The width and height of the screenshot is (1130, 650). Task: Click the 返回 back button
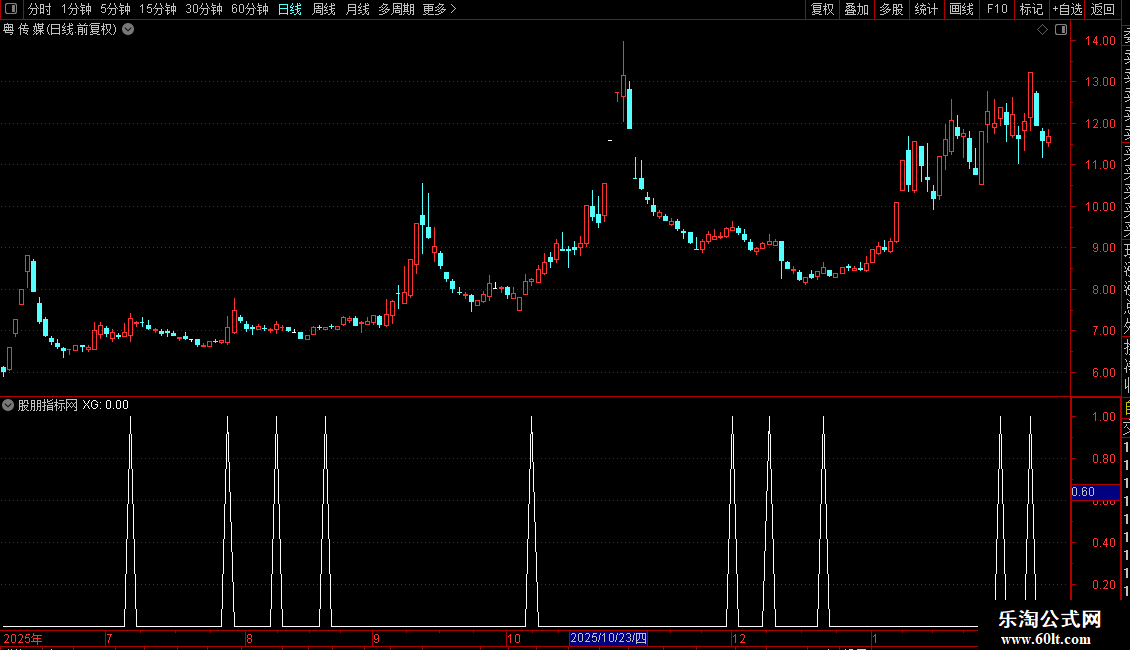click(x=1103, y=9)
